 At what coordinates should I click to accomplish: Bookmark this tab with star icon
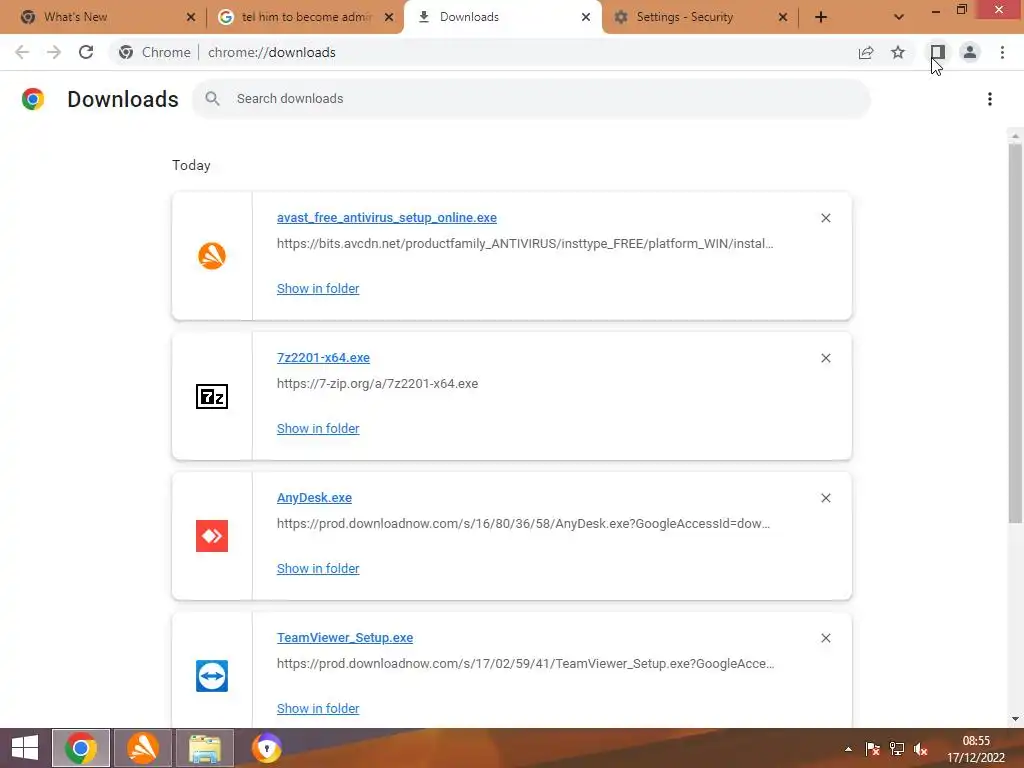898,52
